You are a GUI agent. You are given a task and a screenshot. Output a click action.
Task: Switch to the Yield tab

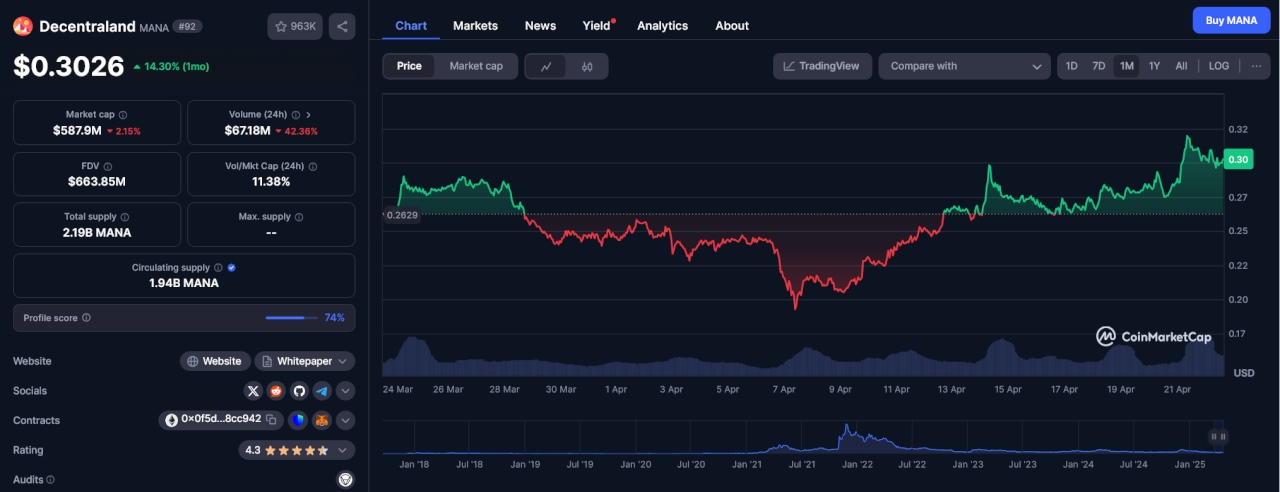pos(597,26)
